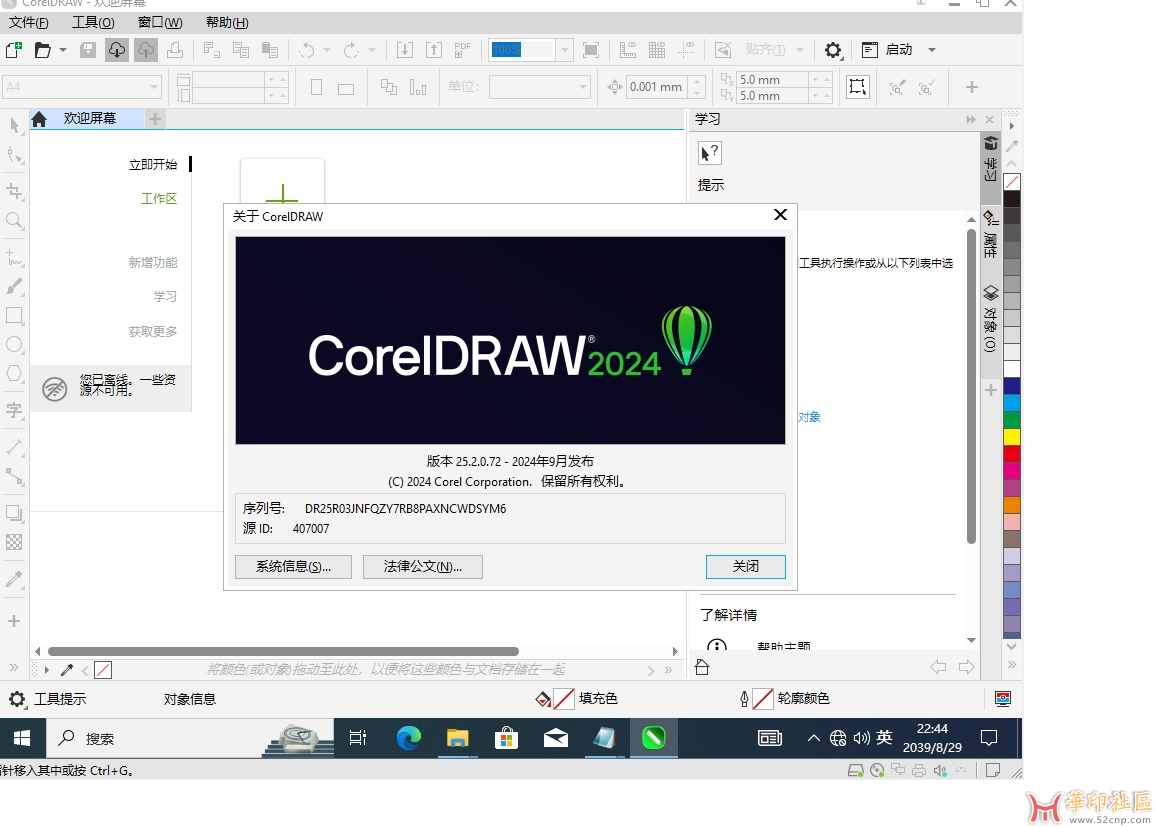Open the 帮助 menu
The height and width of the screenshot is (827, 1155).
point(227,22)
